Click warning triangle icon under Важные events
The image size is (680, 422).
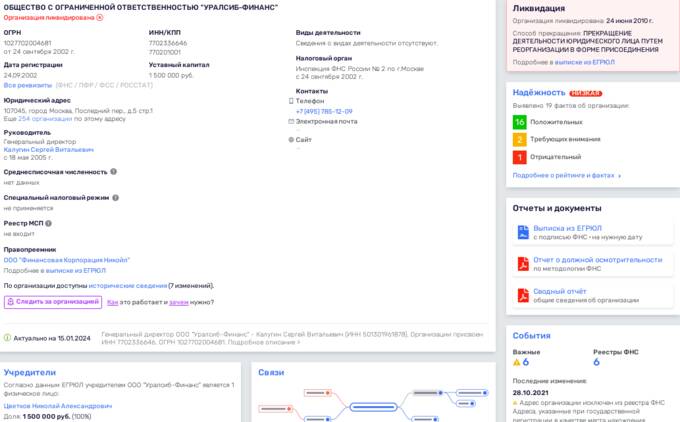coord(516,363)
